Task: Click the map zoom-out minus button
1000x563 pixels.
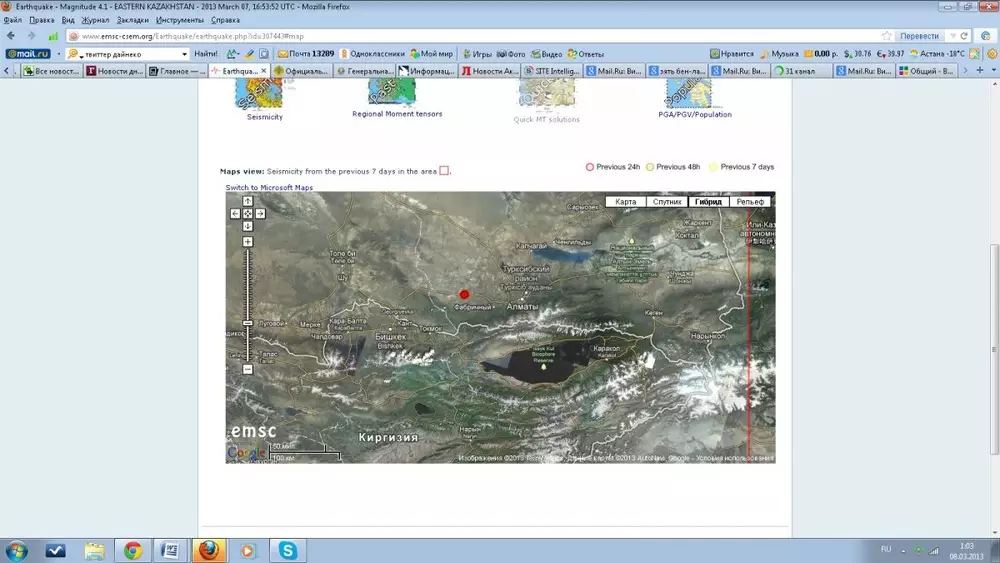Action: [x=248, y=370]
